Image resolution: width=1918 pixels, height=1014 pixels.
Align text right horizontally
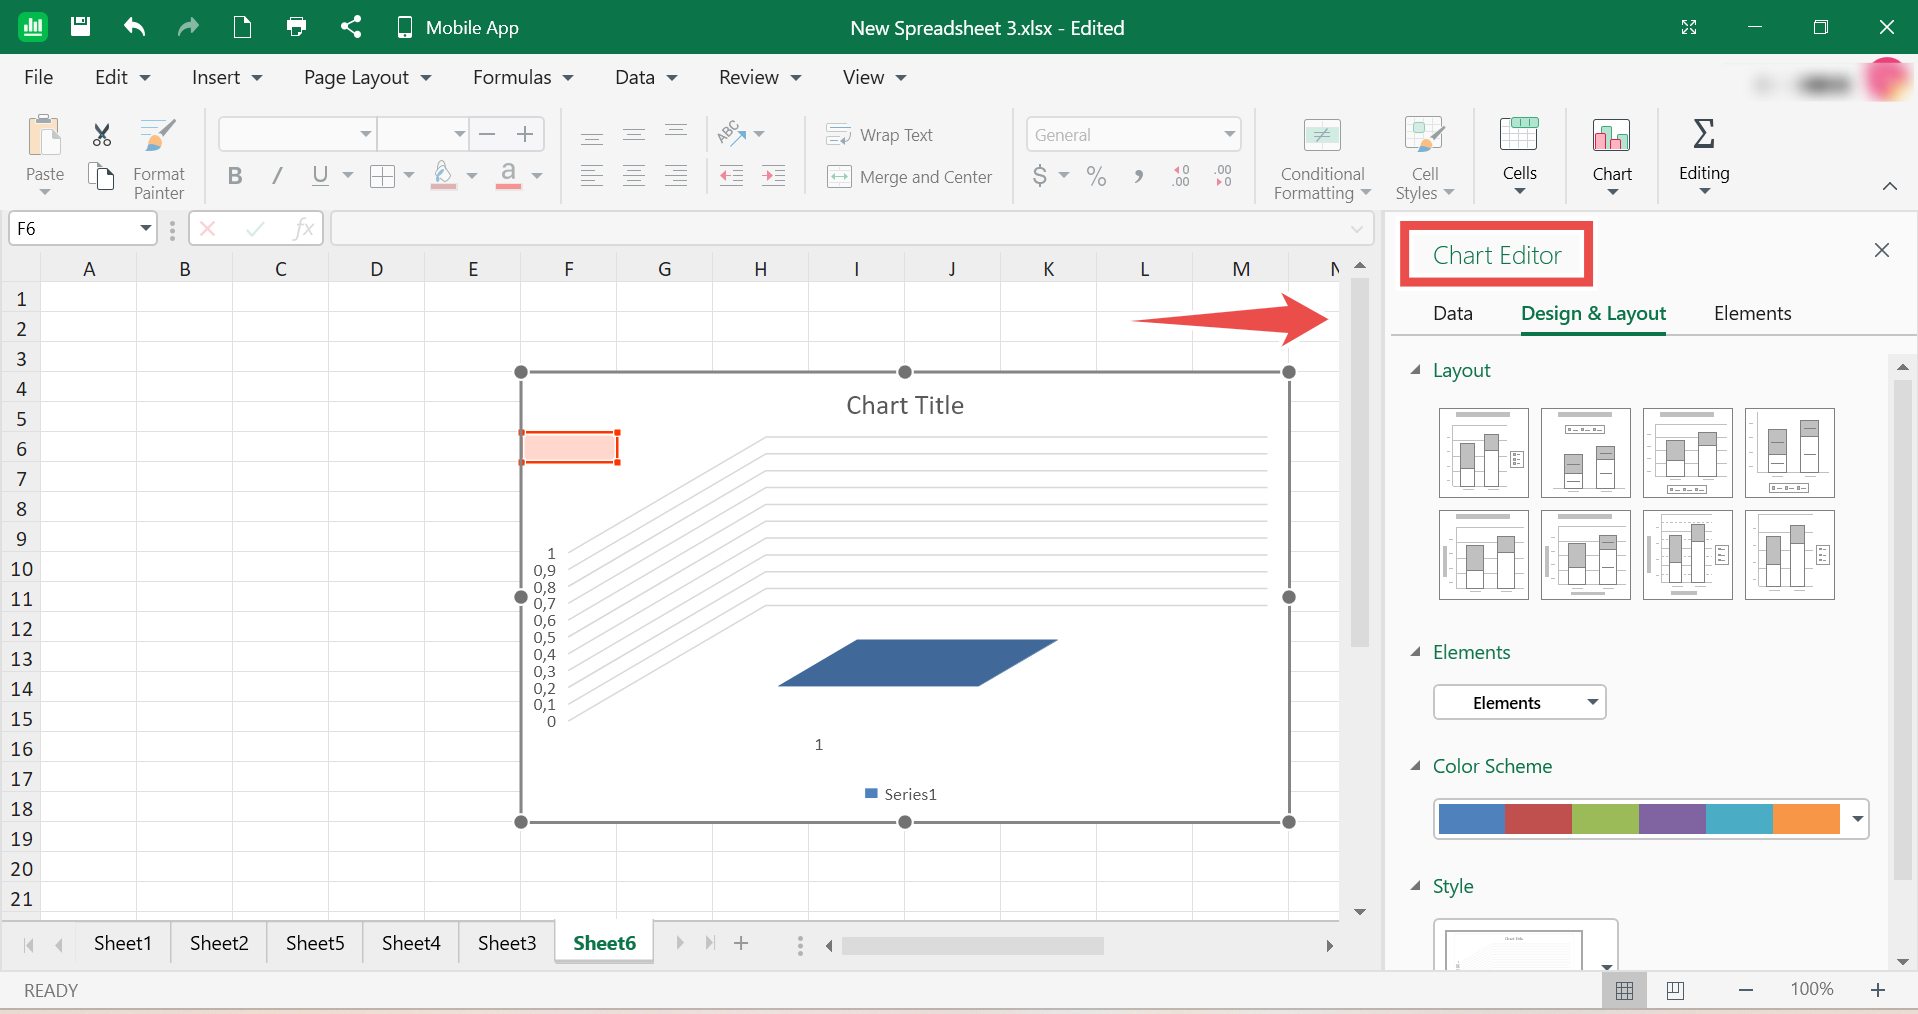(676, 176)
